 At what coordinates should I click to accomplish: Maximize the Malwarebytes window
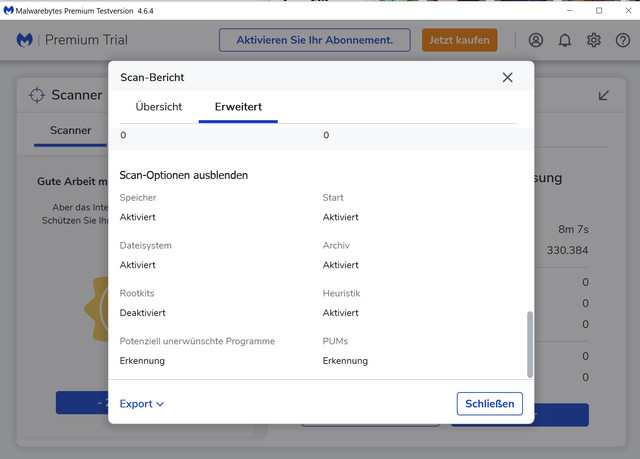599,11
